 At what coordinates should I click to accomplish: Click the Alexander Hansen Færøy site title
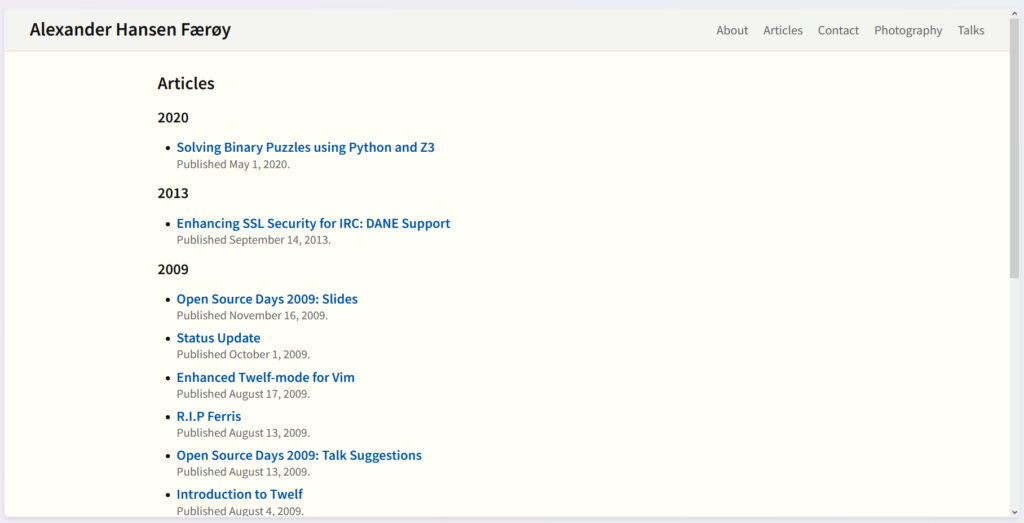[x=130, y=30]
